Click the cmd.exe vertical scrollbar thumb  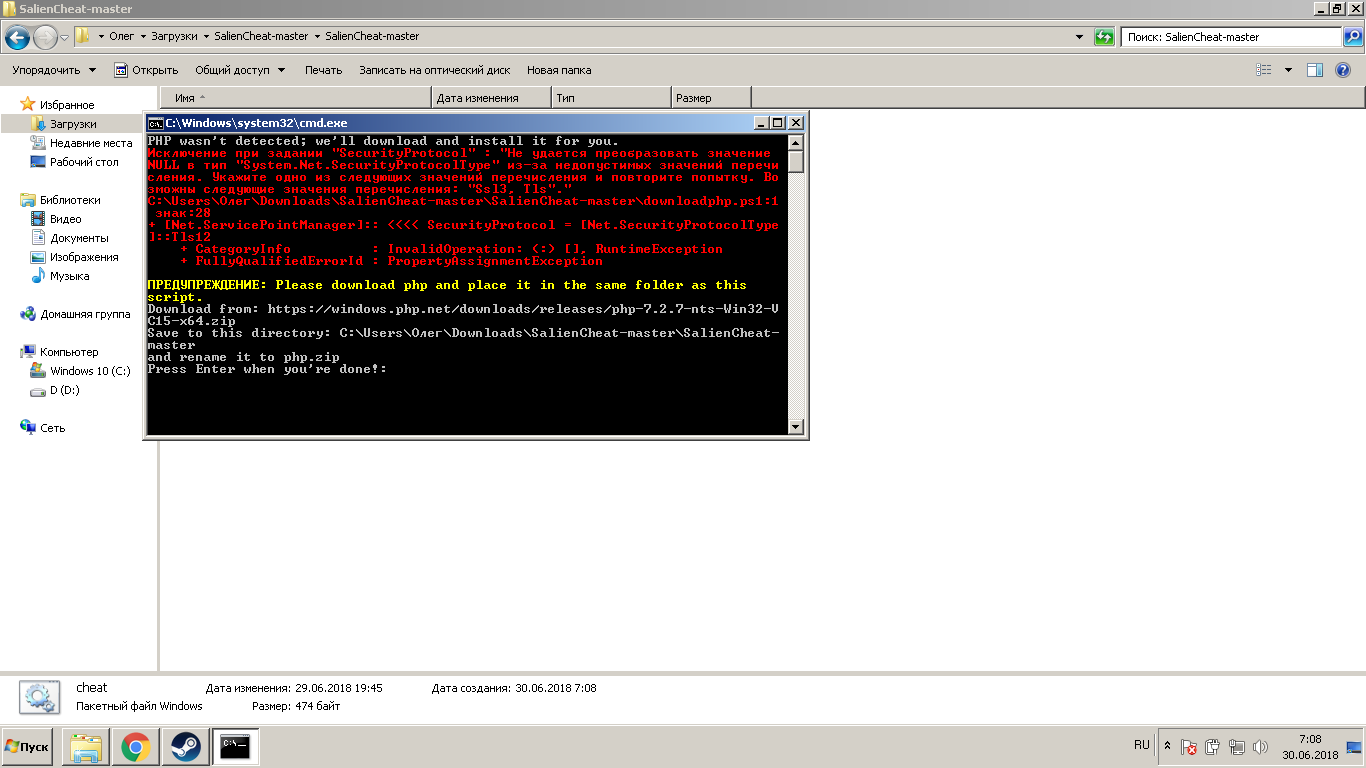pyautogui.click(x=796, y=162)
